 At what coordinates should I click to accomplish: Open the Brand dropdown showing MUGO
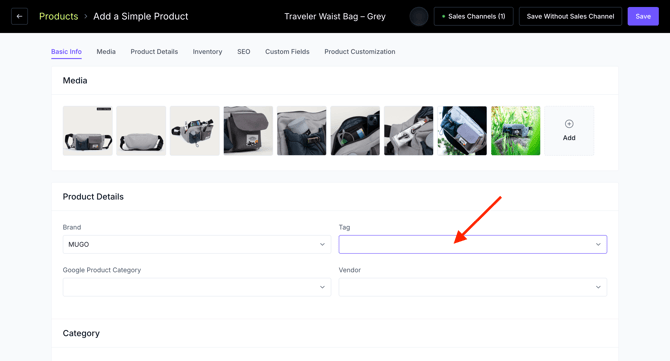click(x=197, y=244)
